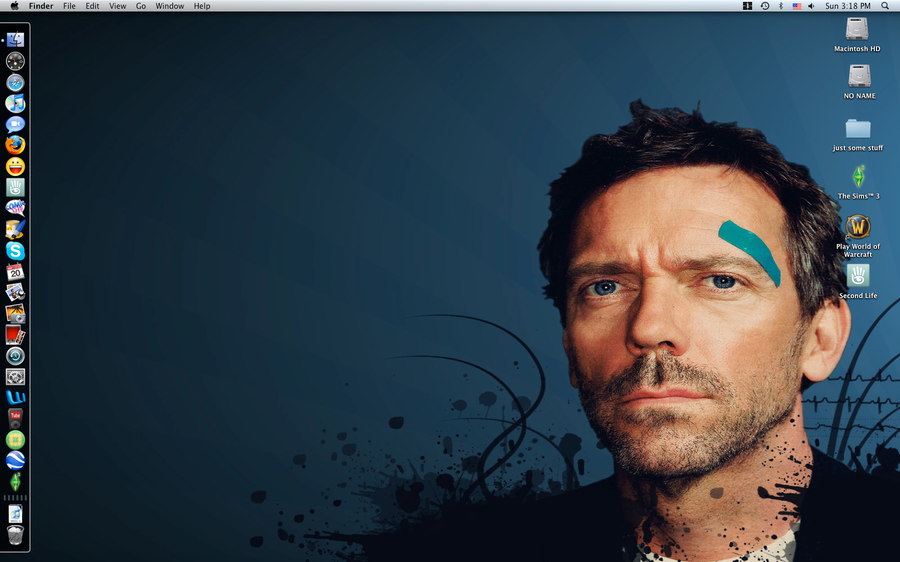Open the Finder menu
Image resolution: width=900 pixels, height=562 pixels.
coord(41,6)
